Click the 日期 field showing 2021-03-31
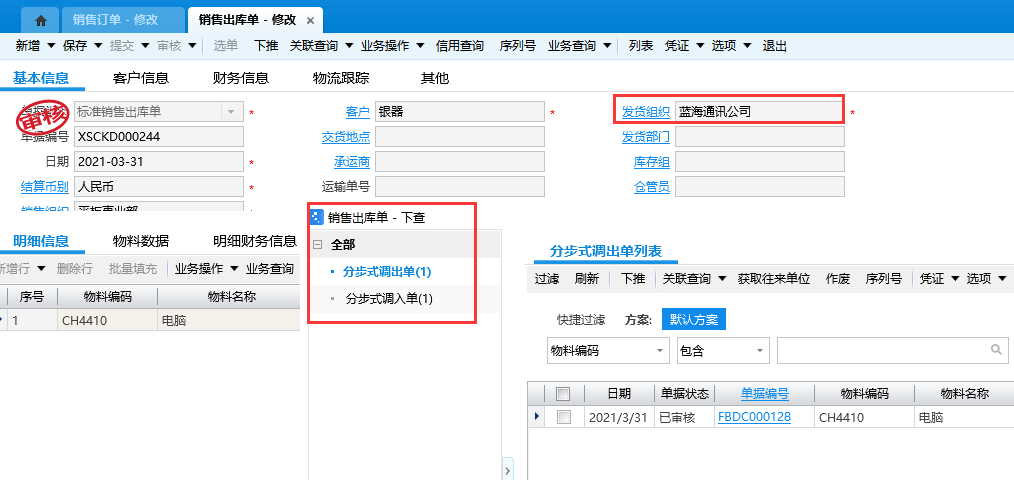Image resolution: width=1014 pixels, height=480 pixels. pos(159,162)
